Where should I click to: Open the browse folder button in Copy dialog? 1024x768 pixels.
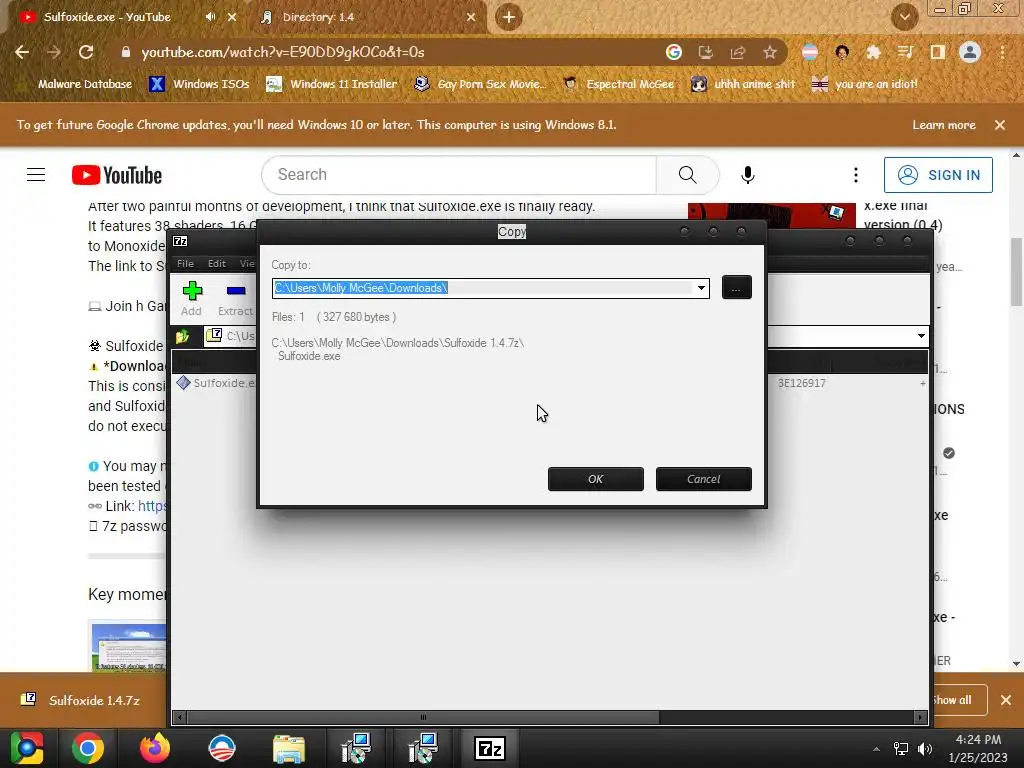pos(736,287)
